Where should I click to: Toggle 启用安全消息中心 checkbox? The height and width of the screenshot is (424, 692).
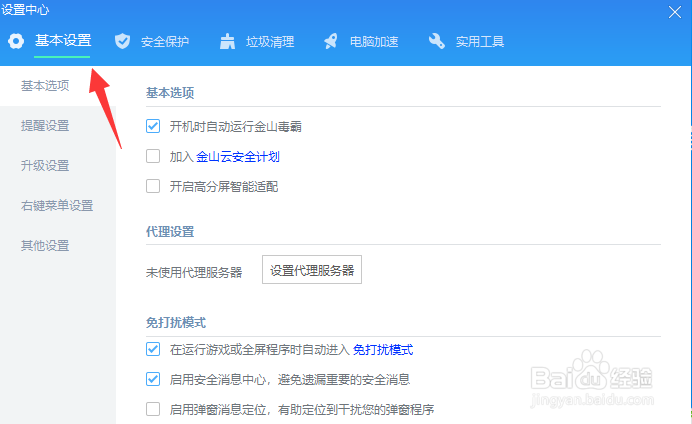click(x=153, y=379)
